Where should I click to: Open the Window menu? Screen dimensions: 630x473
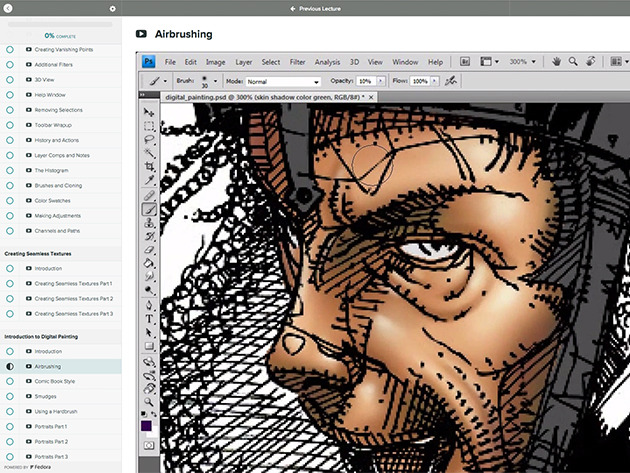(x=405, y=62)
